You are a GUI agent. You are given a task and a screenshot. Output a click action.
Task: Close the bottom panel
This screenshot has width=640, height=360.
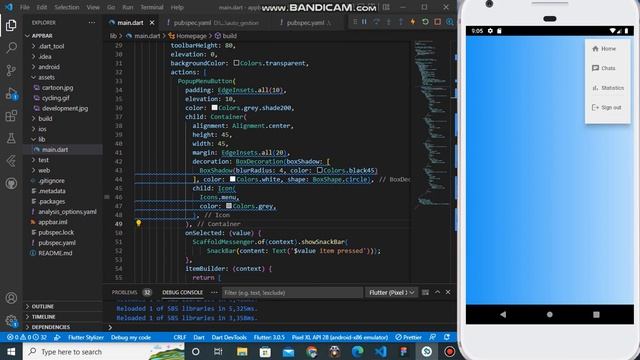448,292
